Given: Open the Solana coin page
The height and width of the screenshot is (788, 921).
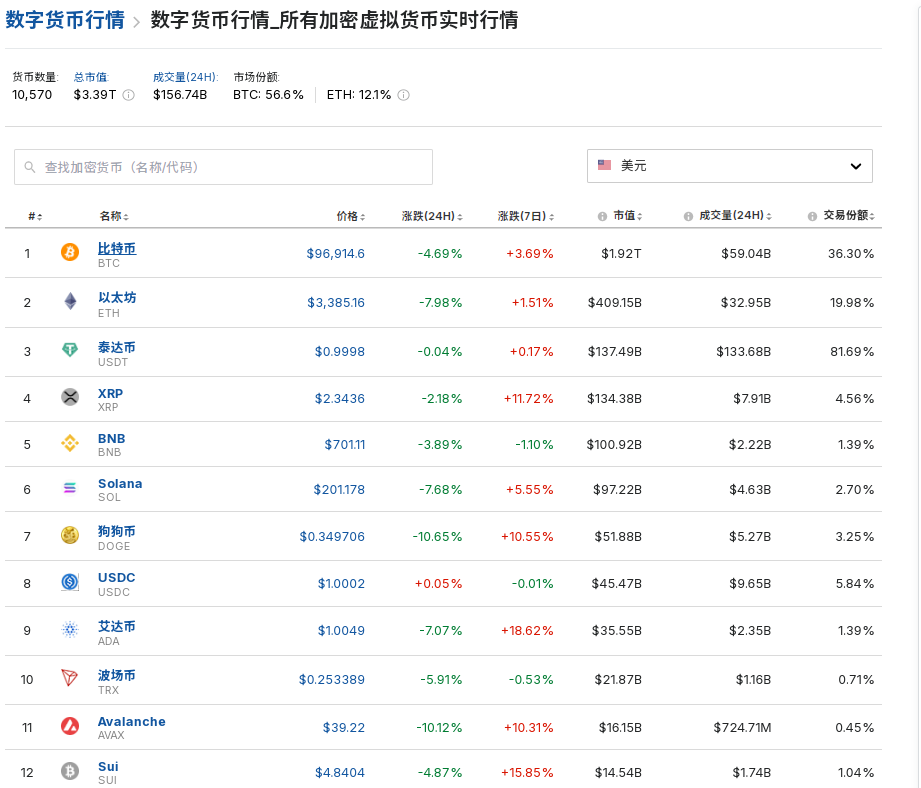Looking at the screenshot, I should [119, 483].
